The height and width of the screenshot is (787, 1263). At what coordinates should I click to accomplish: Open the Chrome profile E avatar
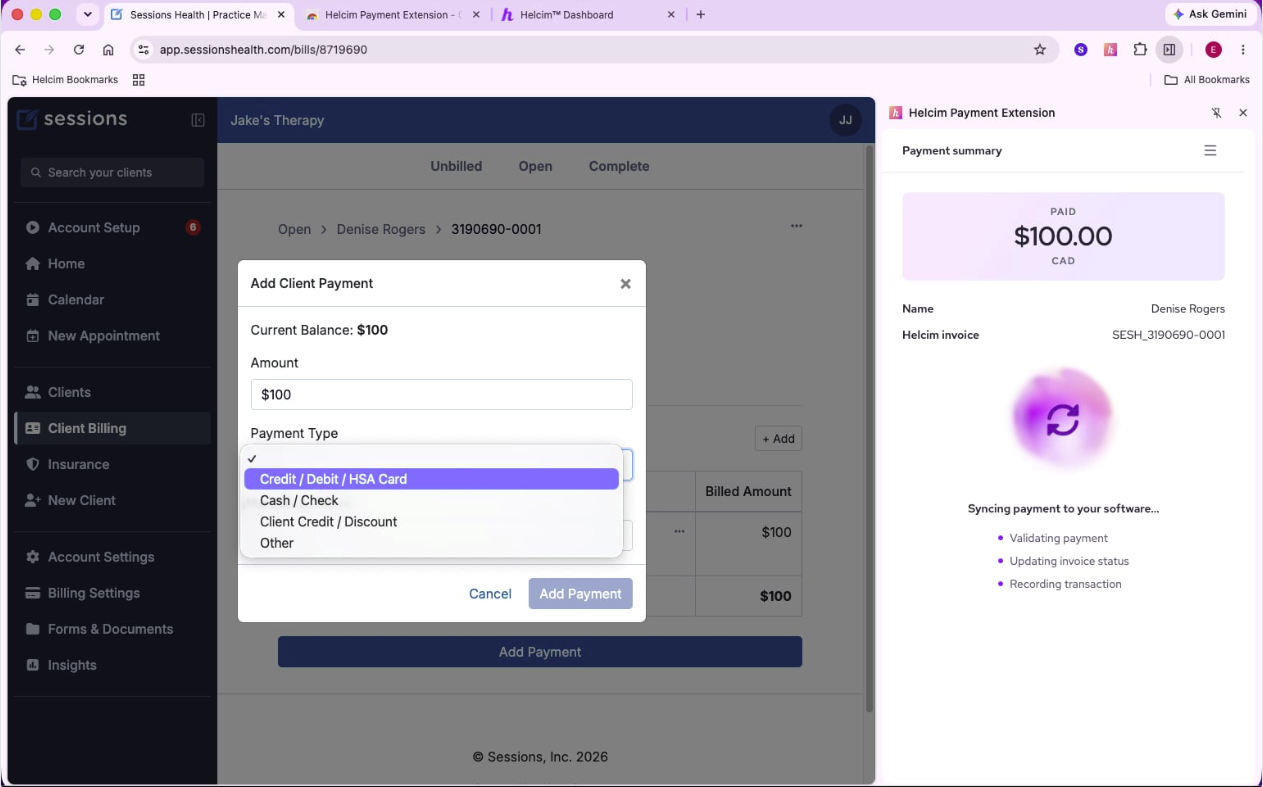click(1213, 49)
